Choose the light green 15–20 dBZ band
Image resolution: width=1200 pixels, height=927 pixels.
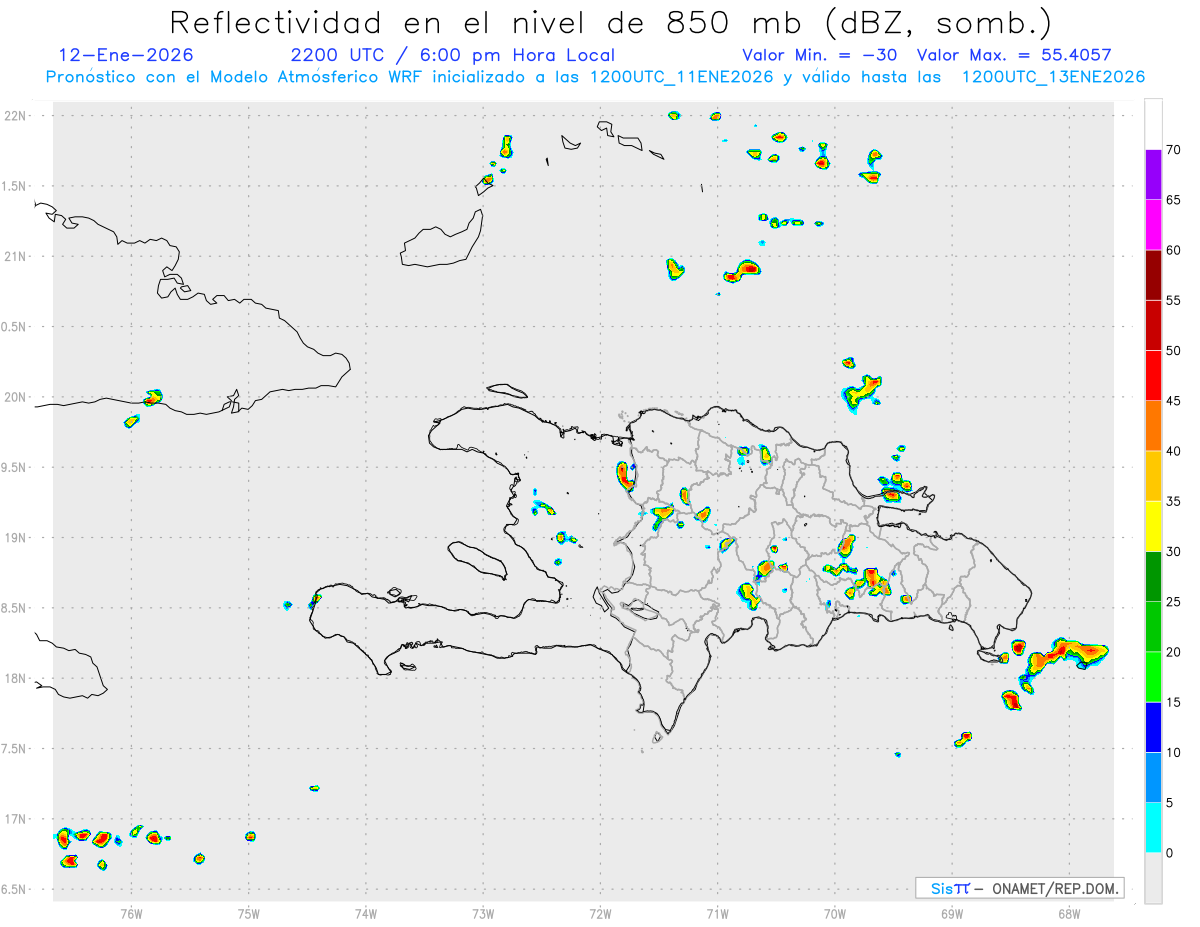(x=1153, y=677)
